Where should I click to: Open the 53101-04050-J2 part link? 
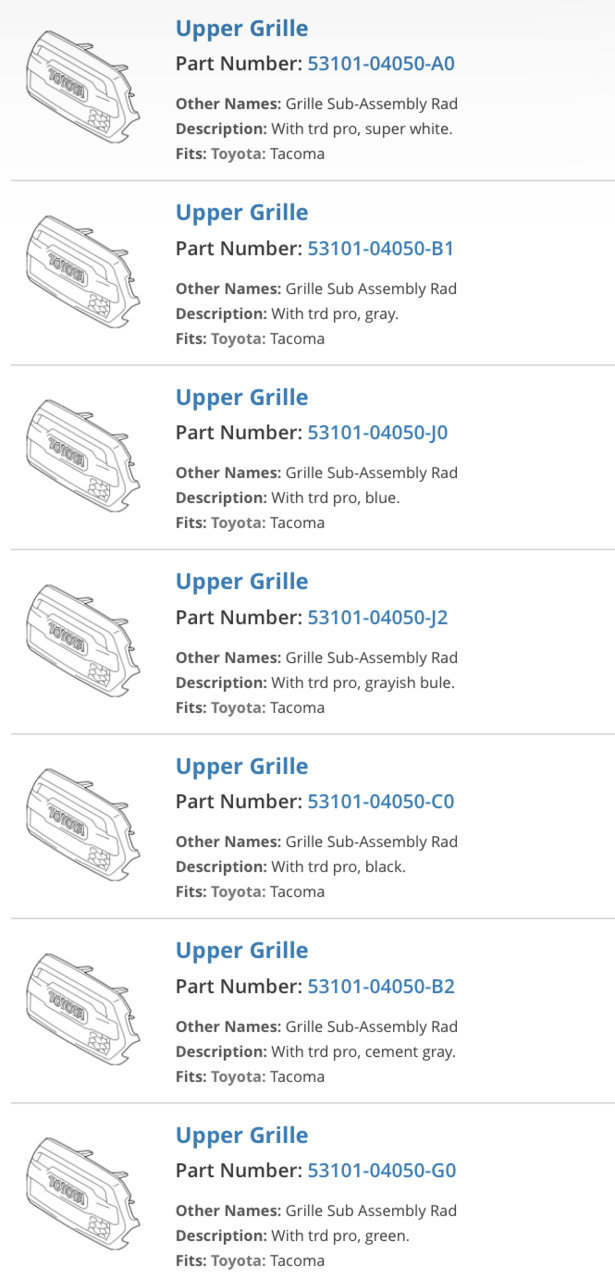click(378, 617)
